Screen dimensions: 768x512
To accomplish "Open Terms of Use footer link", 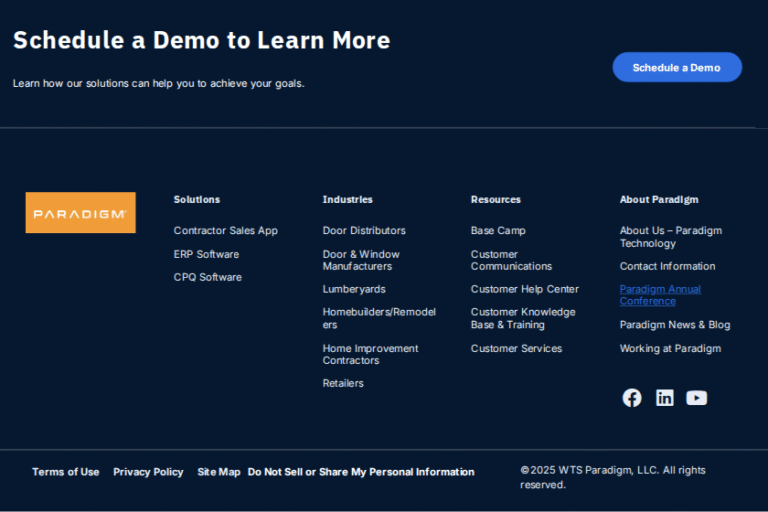I will tap(66, 472).
